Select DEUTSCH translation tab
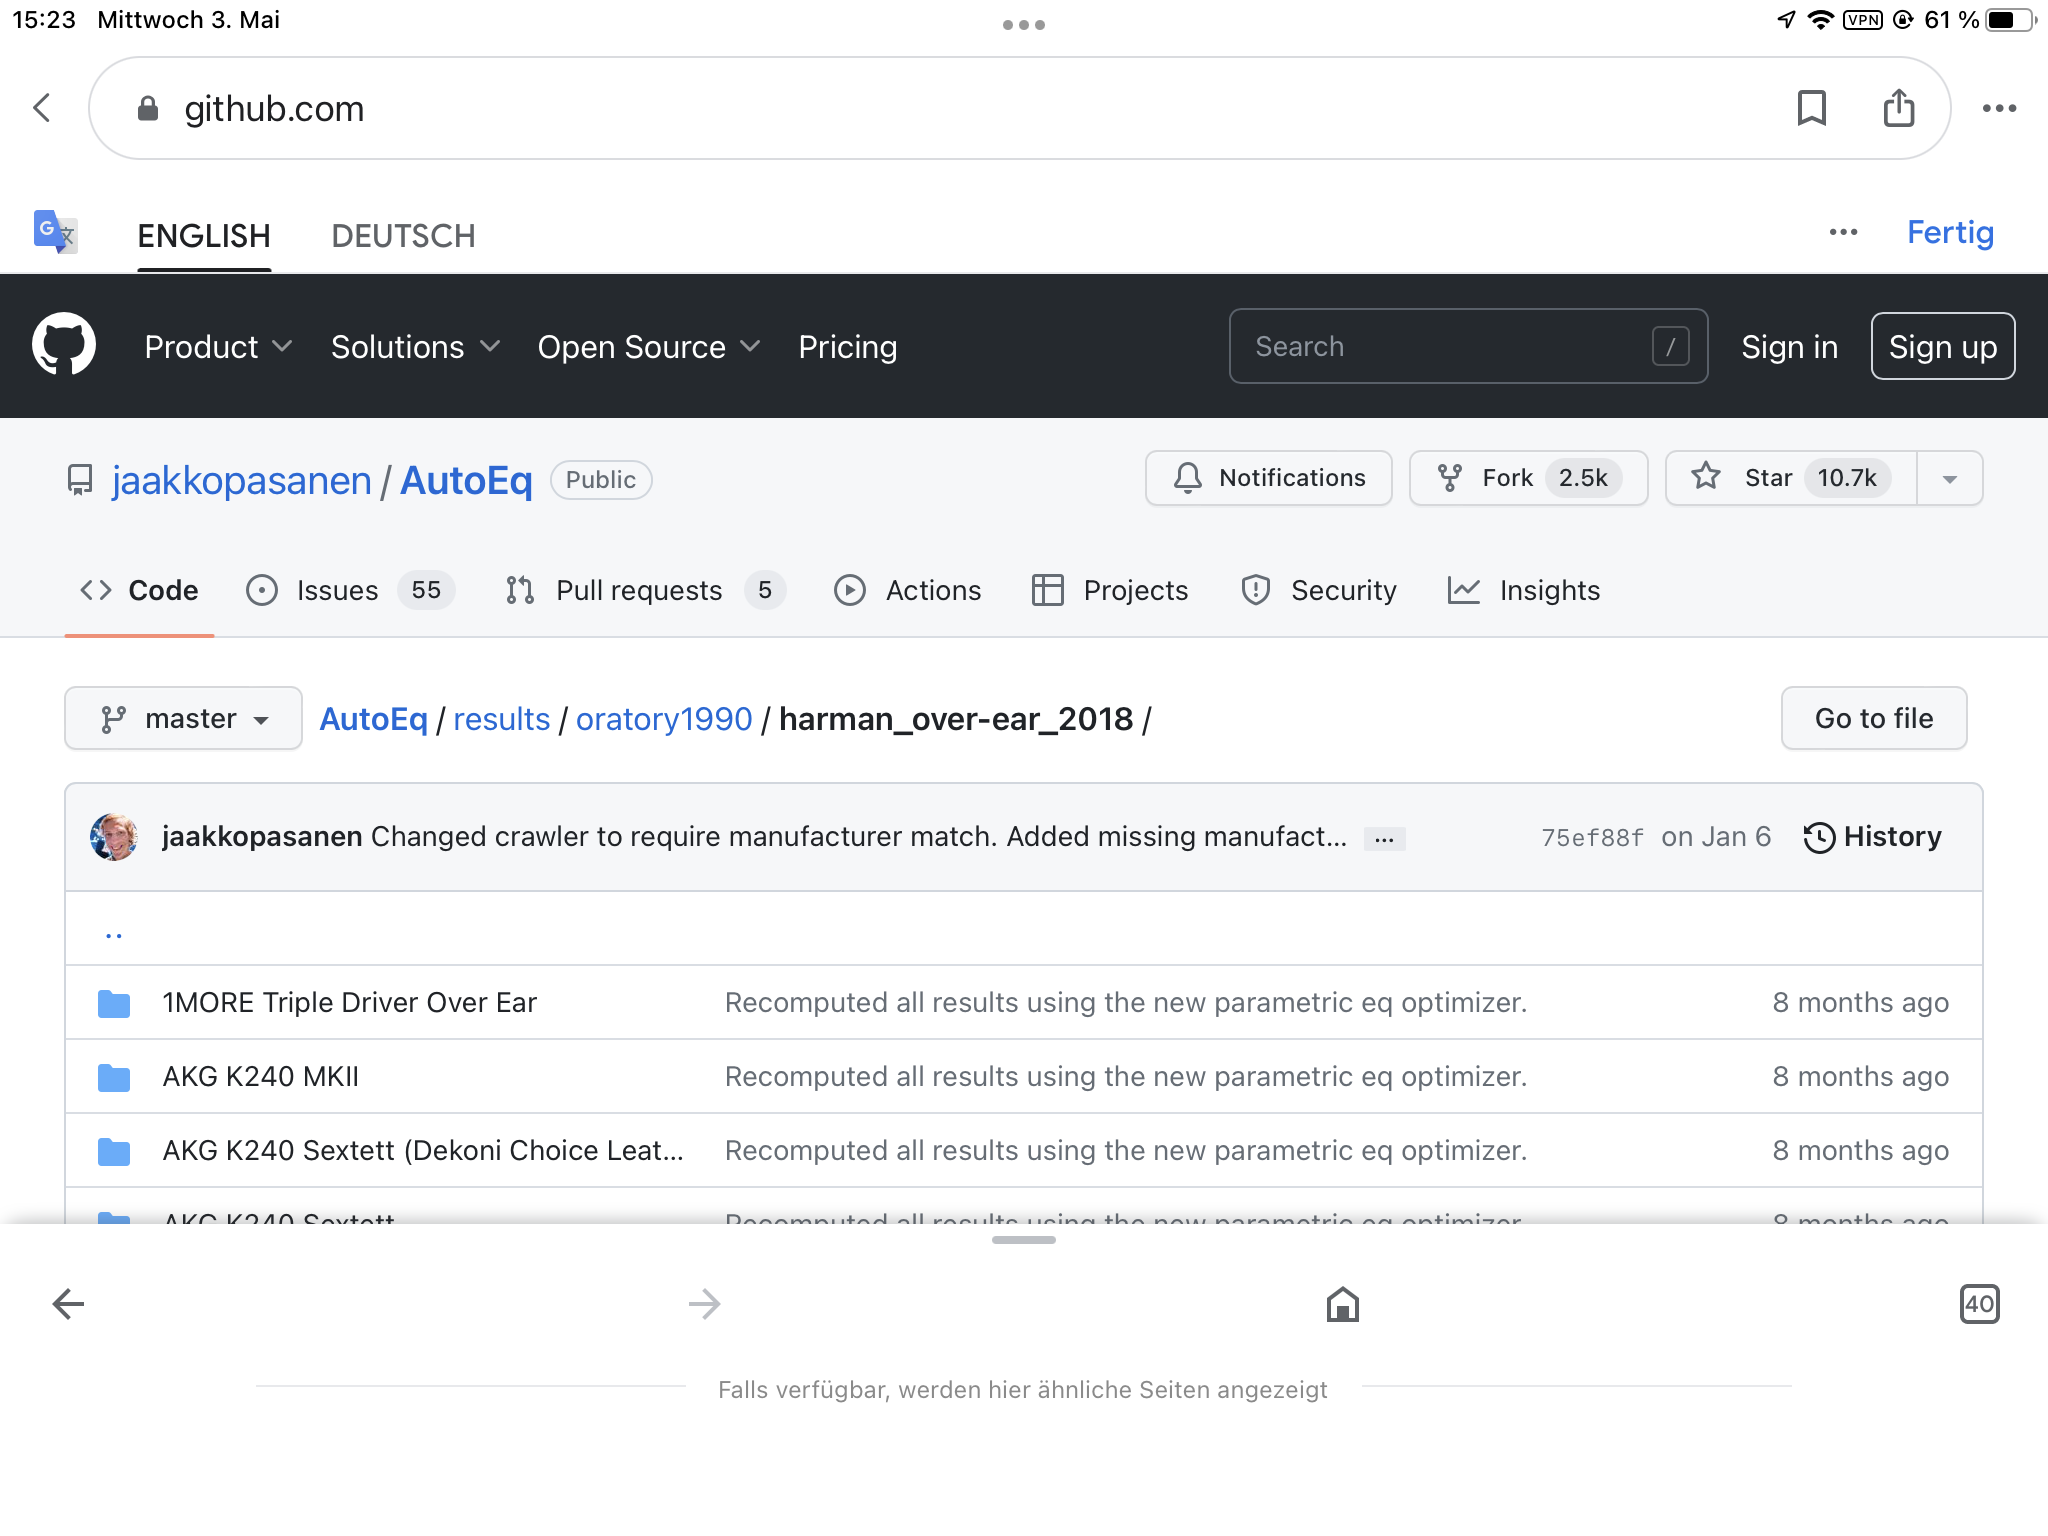Viewport: 2048px width, 1536px height. coord(403,236)
